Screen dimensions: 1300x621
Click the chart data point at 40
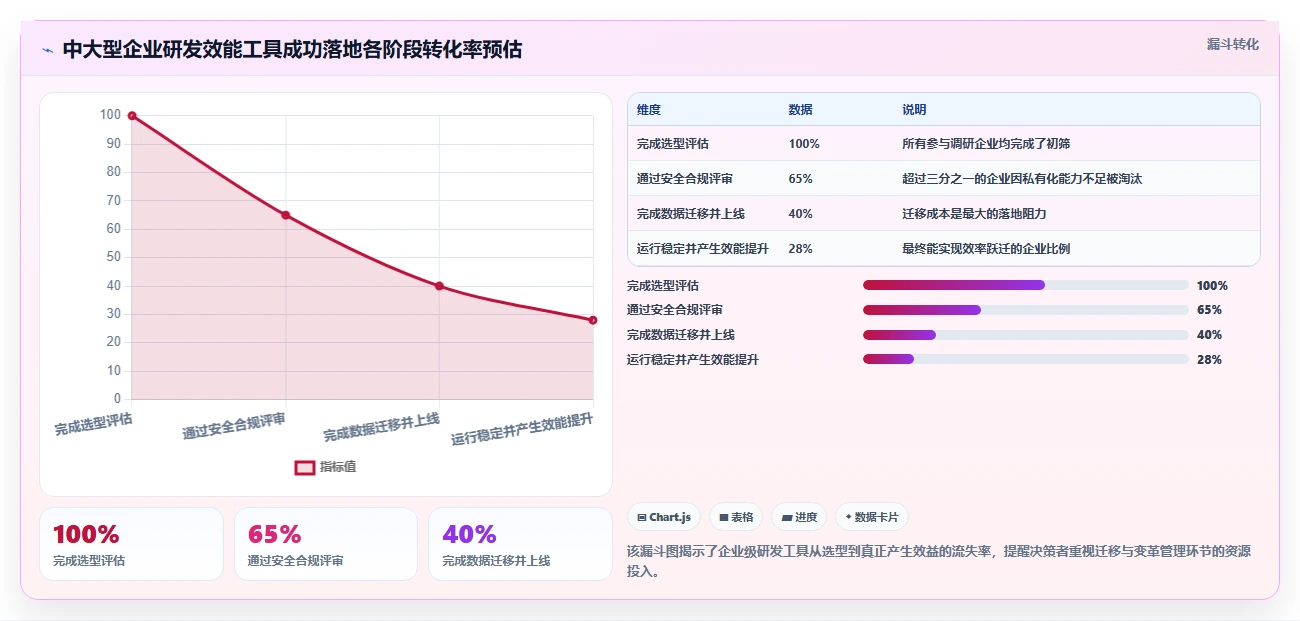click(x=439, y=286)
